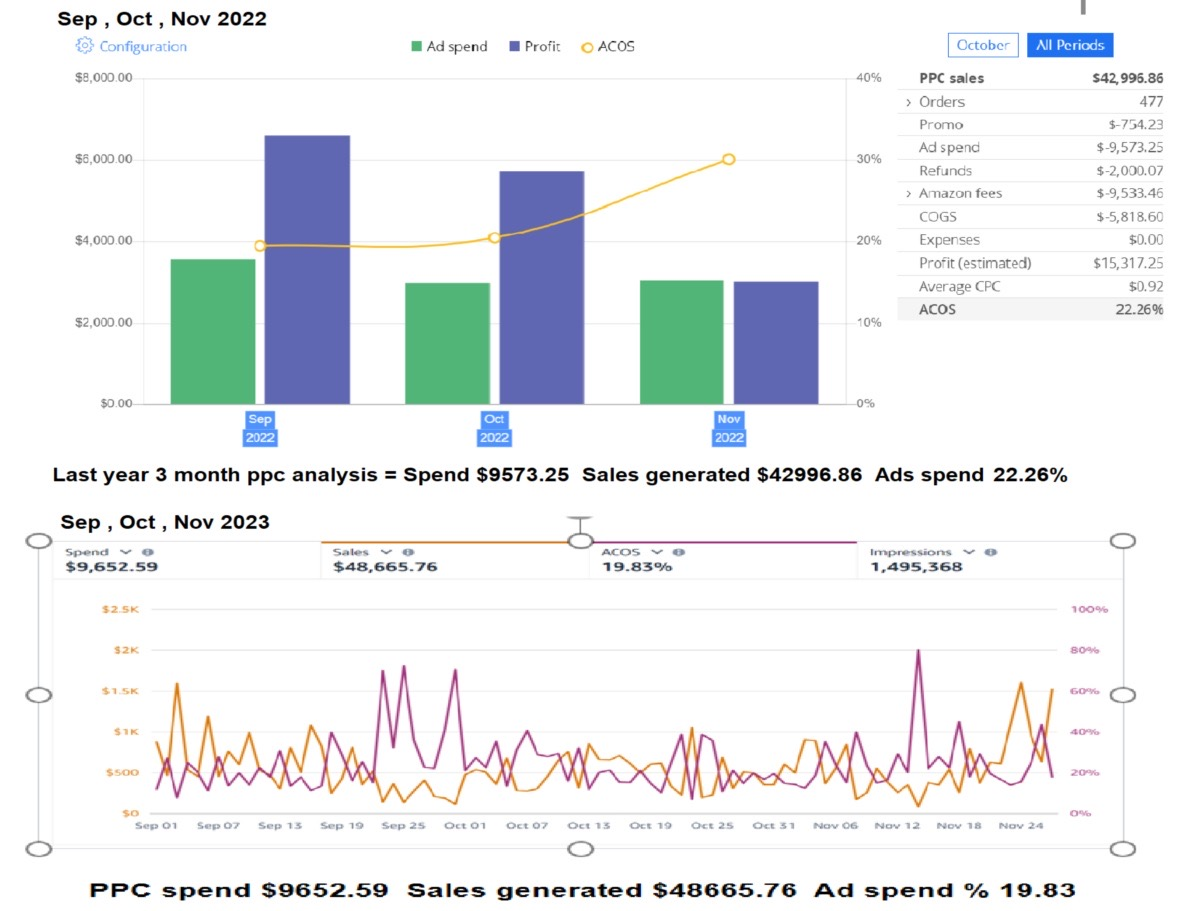Select the All Periods tab
This screenshot has height=911, width=1178.
pos(1069,45)
